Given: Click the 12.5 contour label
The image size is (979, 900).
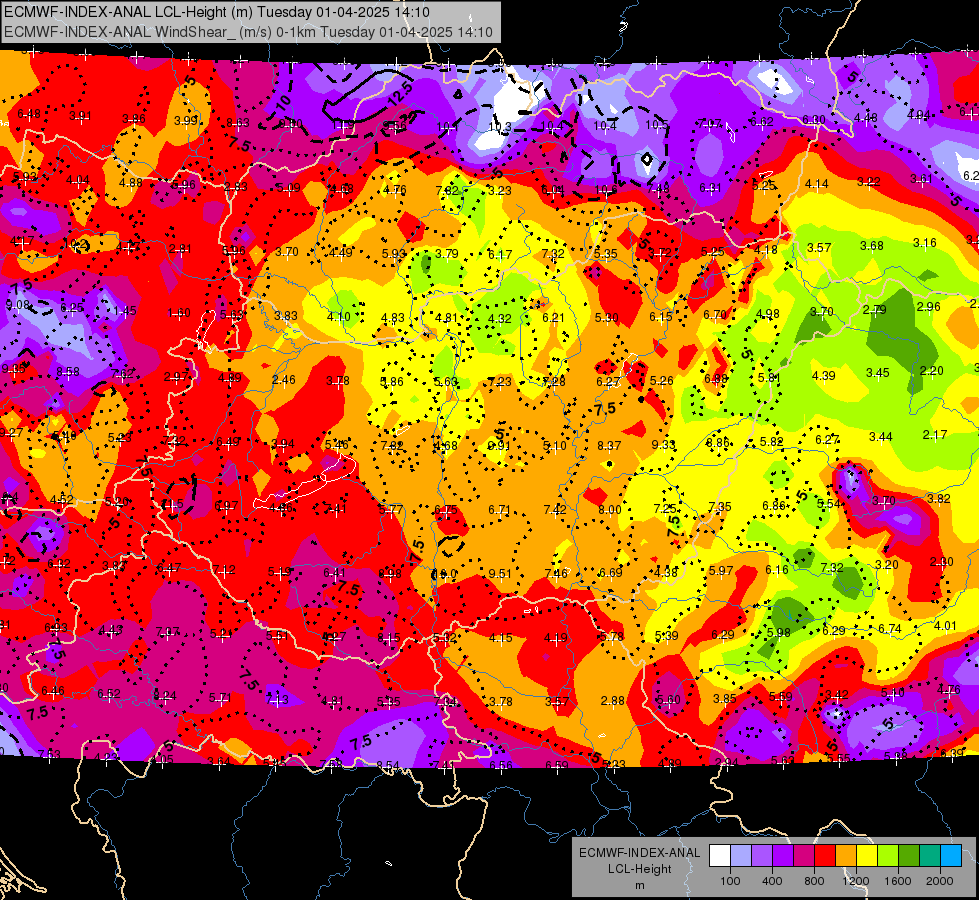Looking at the screenshot, I should (400, 94).
